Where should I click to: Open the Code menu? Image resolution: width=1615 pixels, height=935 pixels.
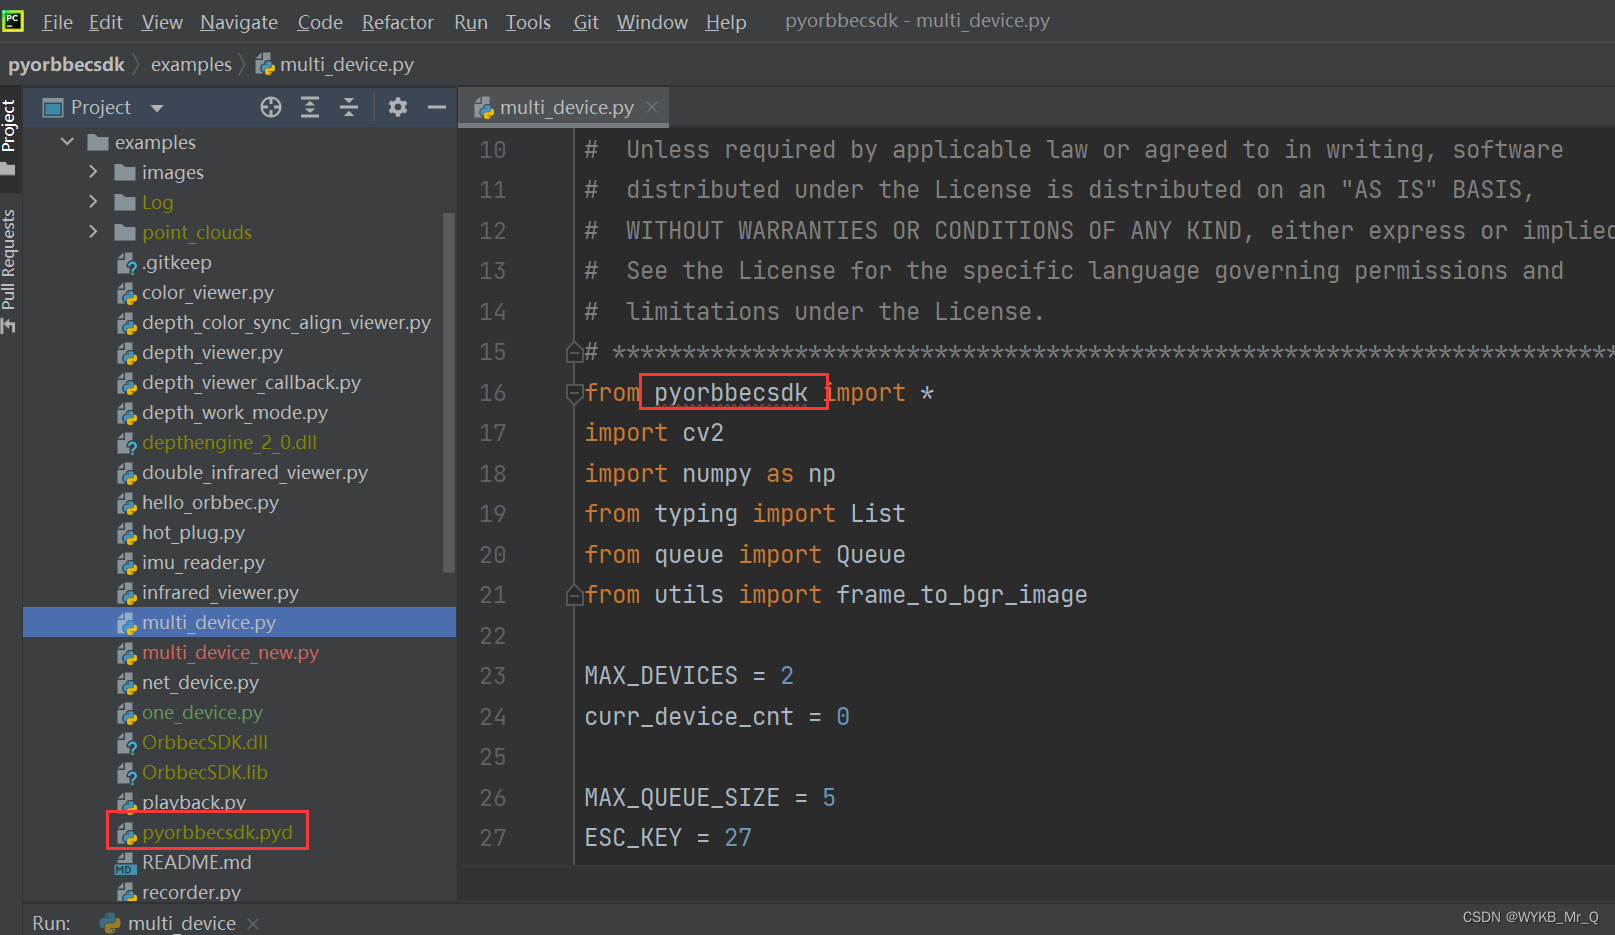[x=320, y=22]
